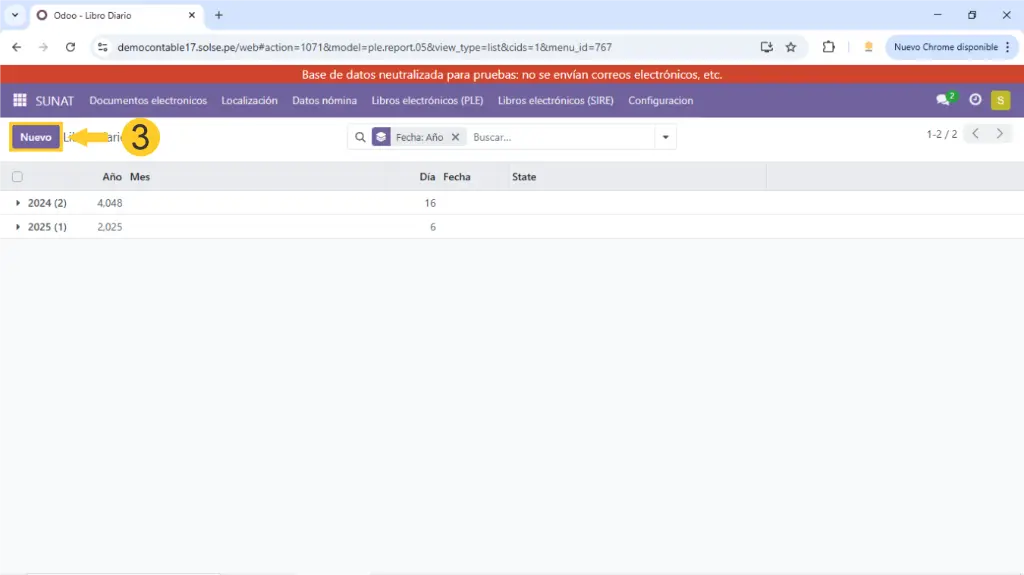Open the user avatar menu

tap(1000, 100)
